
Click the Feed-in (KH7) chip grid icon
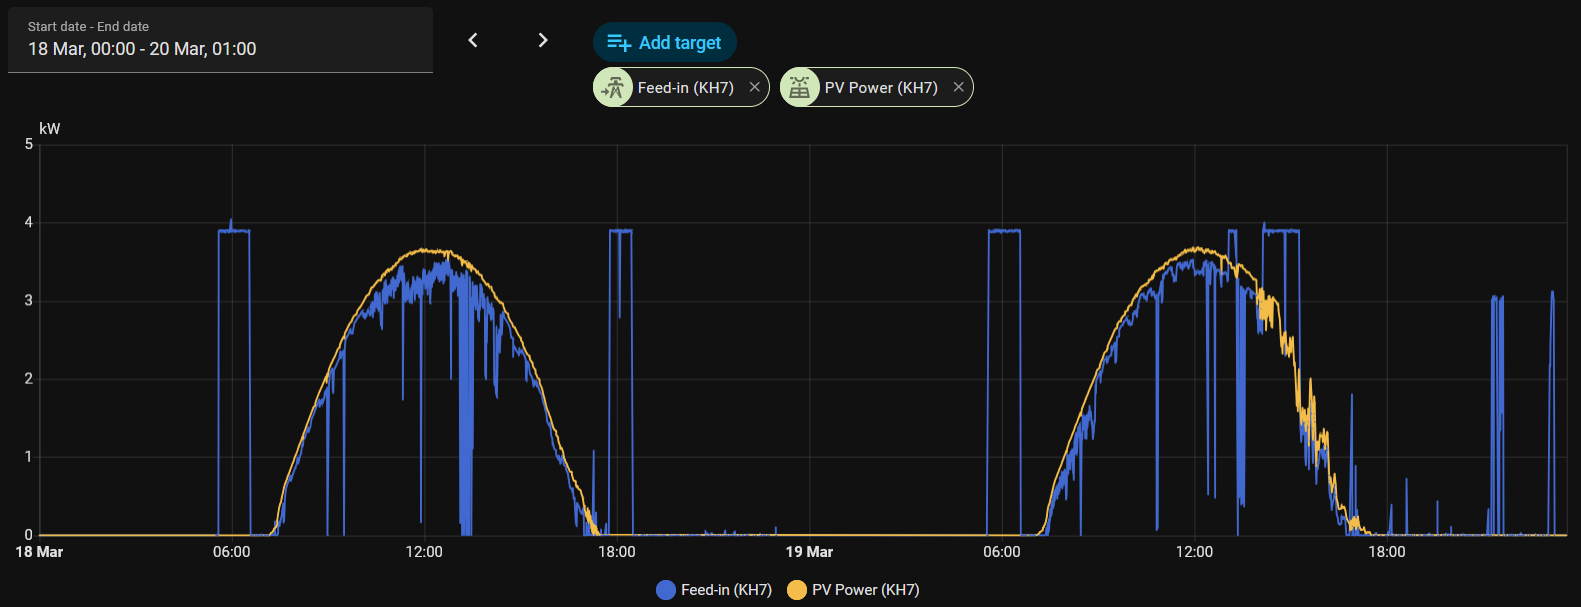point(613,87)
